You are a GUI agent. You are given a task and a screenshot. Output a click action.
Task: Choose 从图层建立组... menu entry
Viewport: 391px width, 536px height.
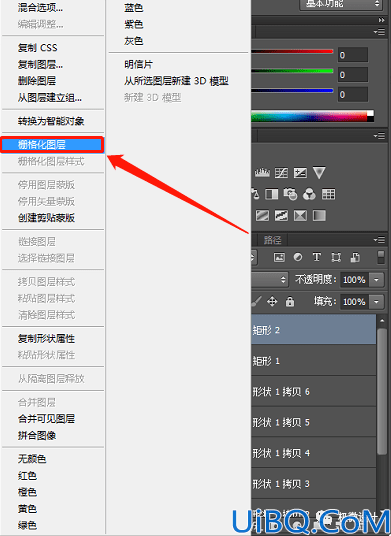tap(50, 98)
